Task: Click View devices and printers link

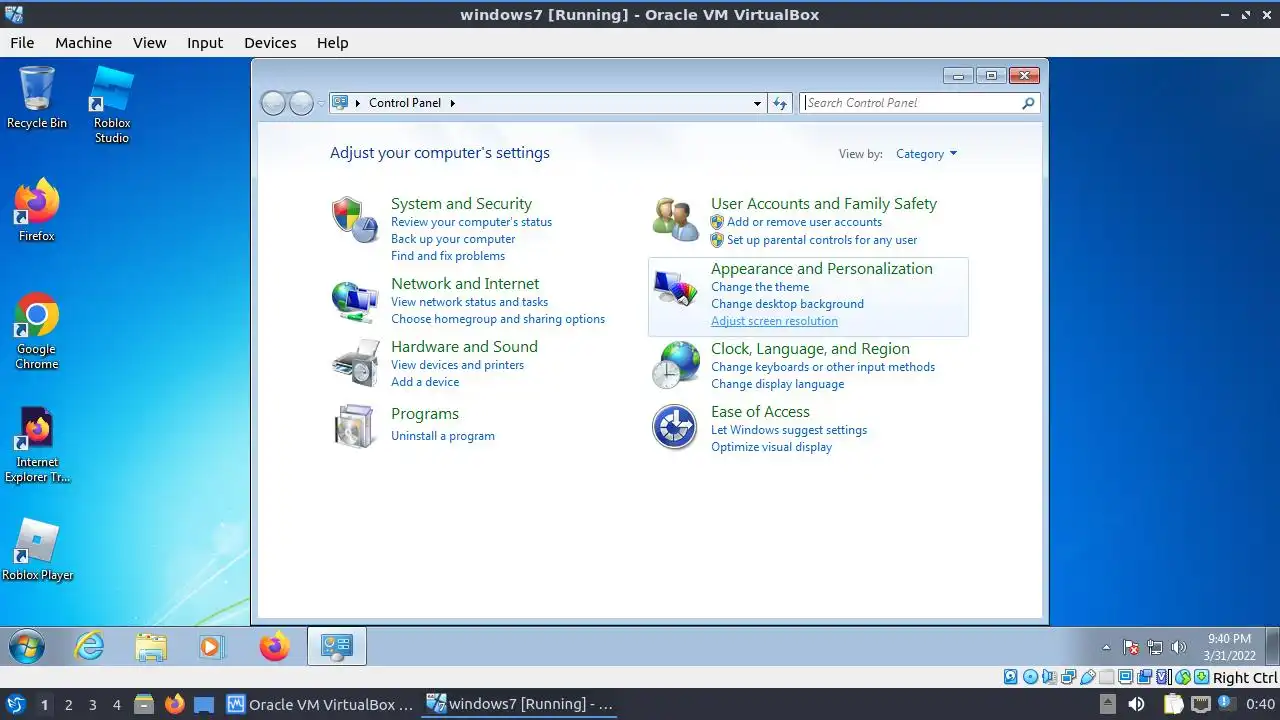Action: [457, 365]
